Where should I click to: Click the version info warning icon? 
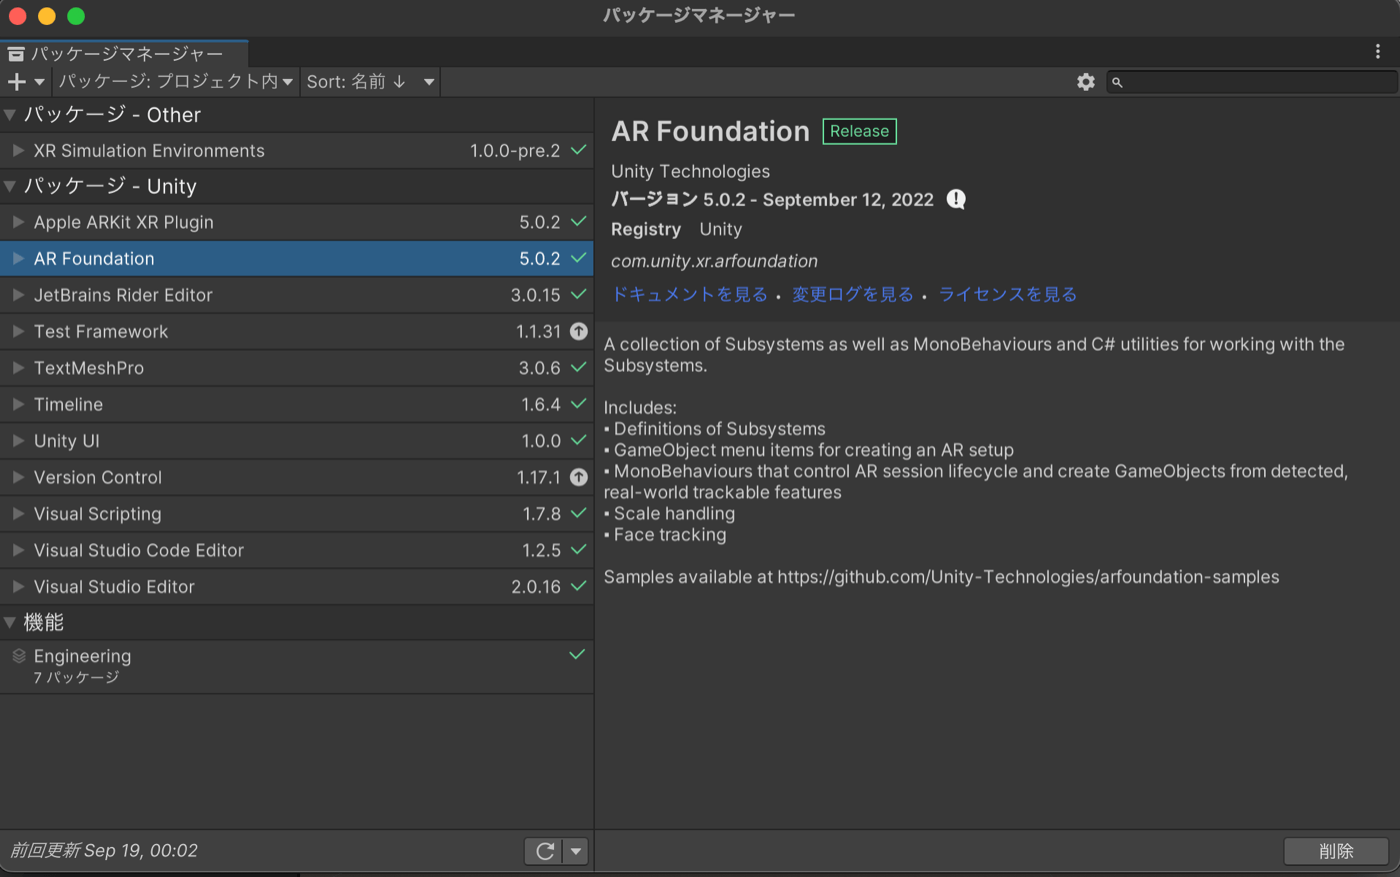[956, 199]
